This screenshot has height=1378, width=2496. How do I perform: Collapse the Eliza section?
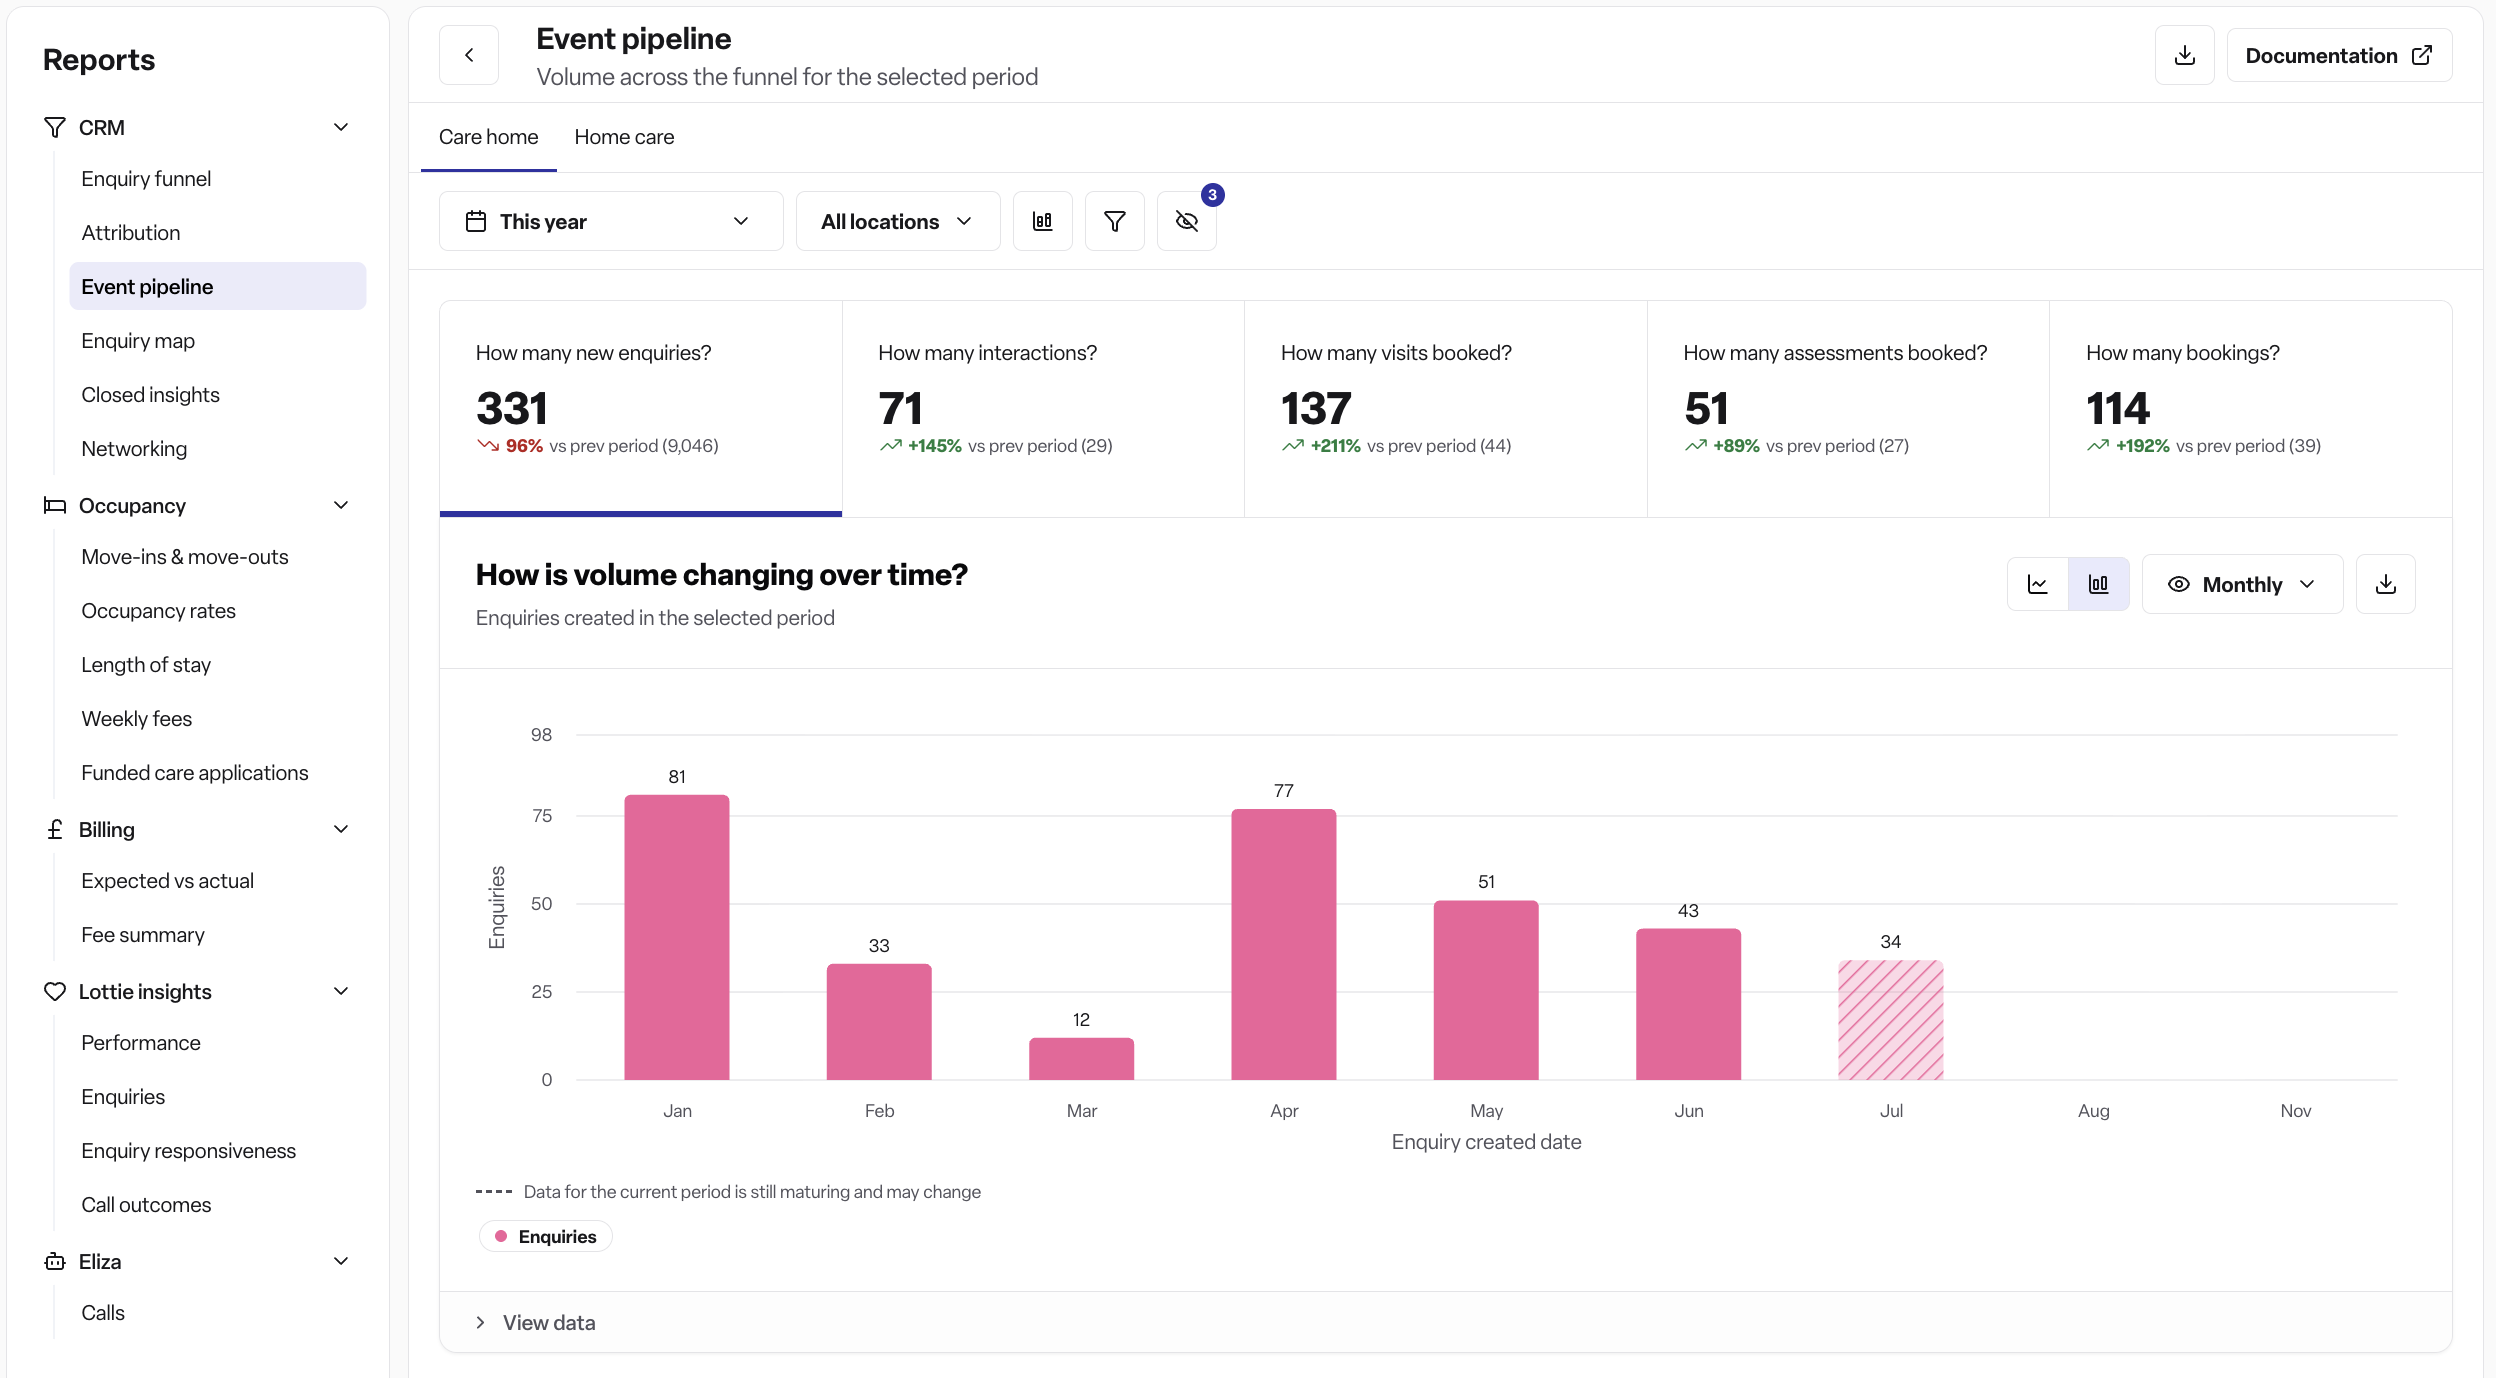341,1261
